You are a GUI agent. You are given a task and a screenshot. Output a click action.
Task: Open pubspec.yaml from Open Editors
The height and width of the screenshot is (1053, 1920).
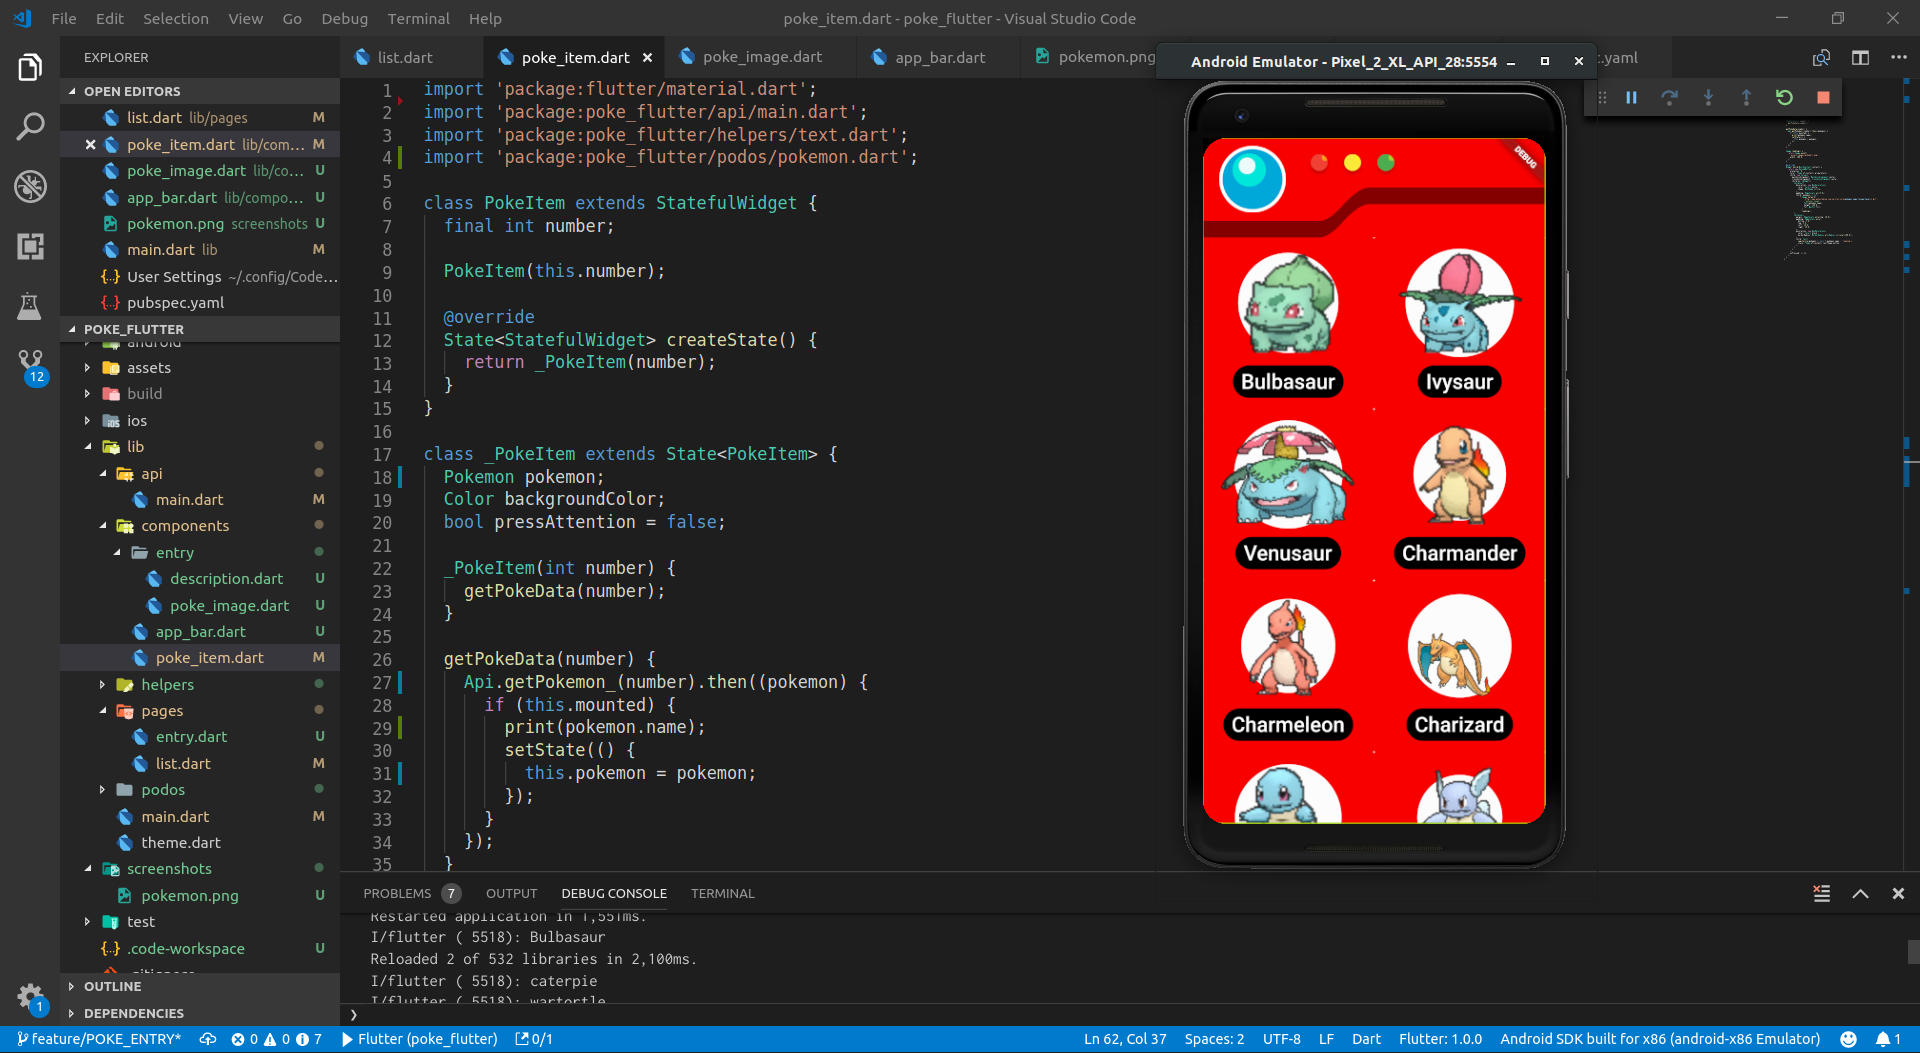pos(175,303)
